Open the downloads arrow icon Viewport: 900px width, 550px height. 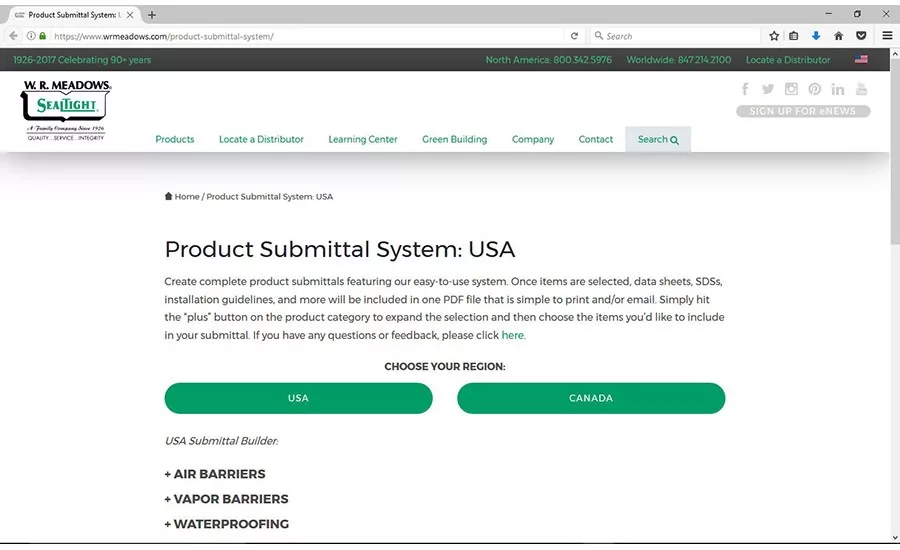coord(816,36)
